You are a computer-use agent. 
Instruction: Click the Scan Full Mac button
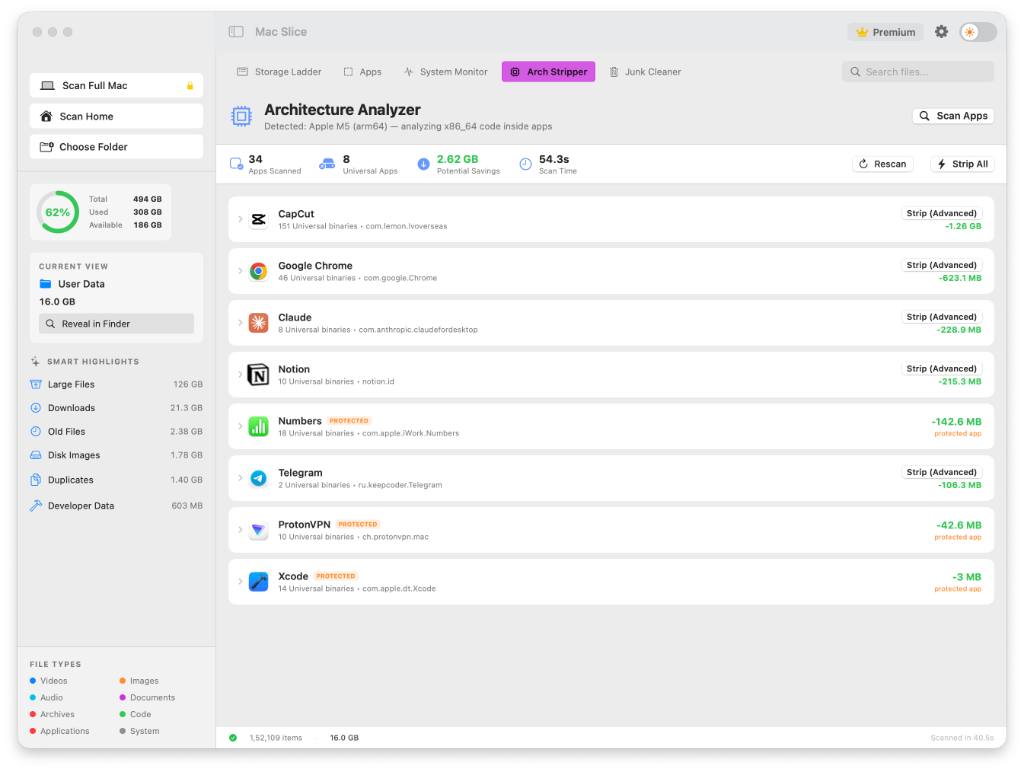click(x=116, y=86)
